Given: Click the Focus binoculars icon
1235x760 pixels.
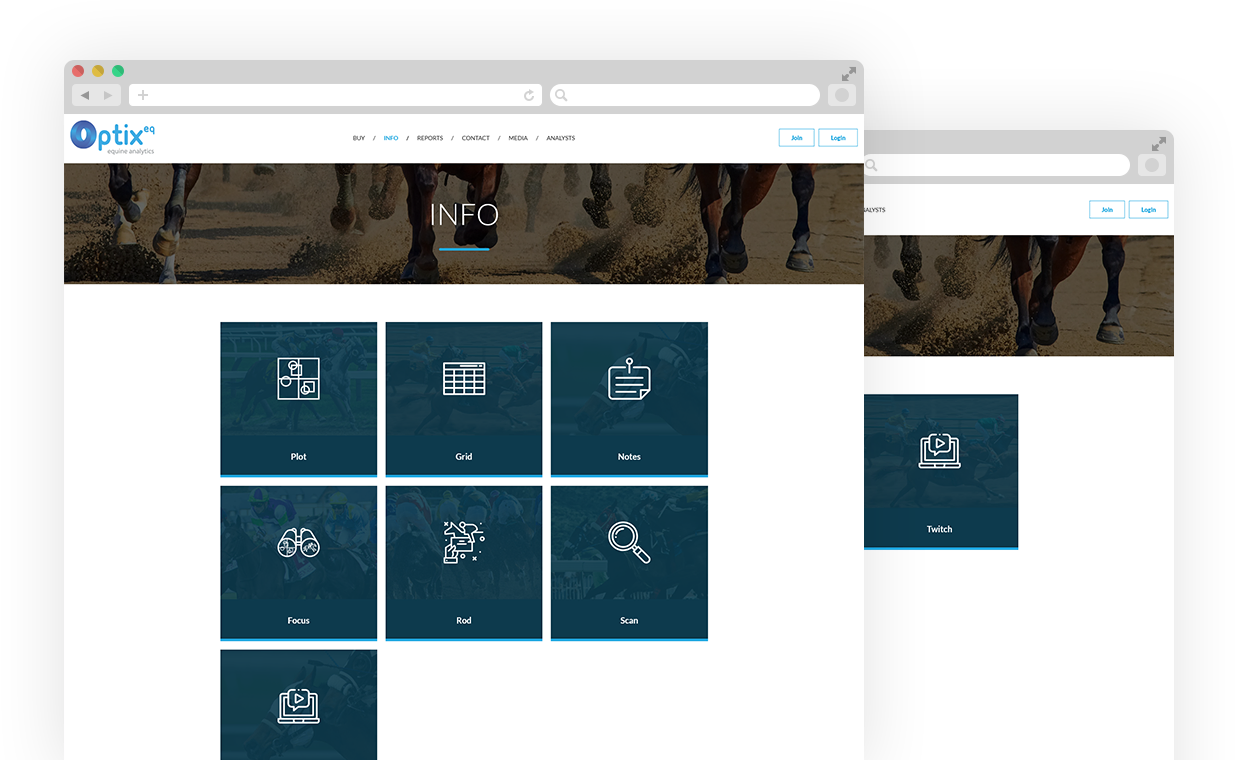Looking at the screenshot, I should pos(298,543).
